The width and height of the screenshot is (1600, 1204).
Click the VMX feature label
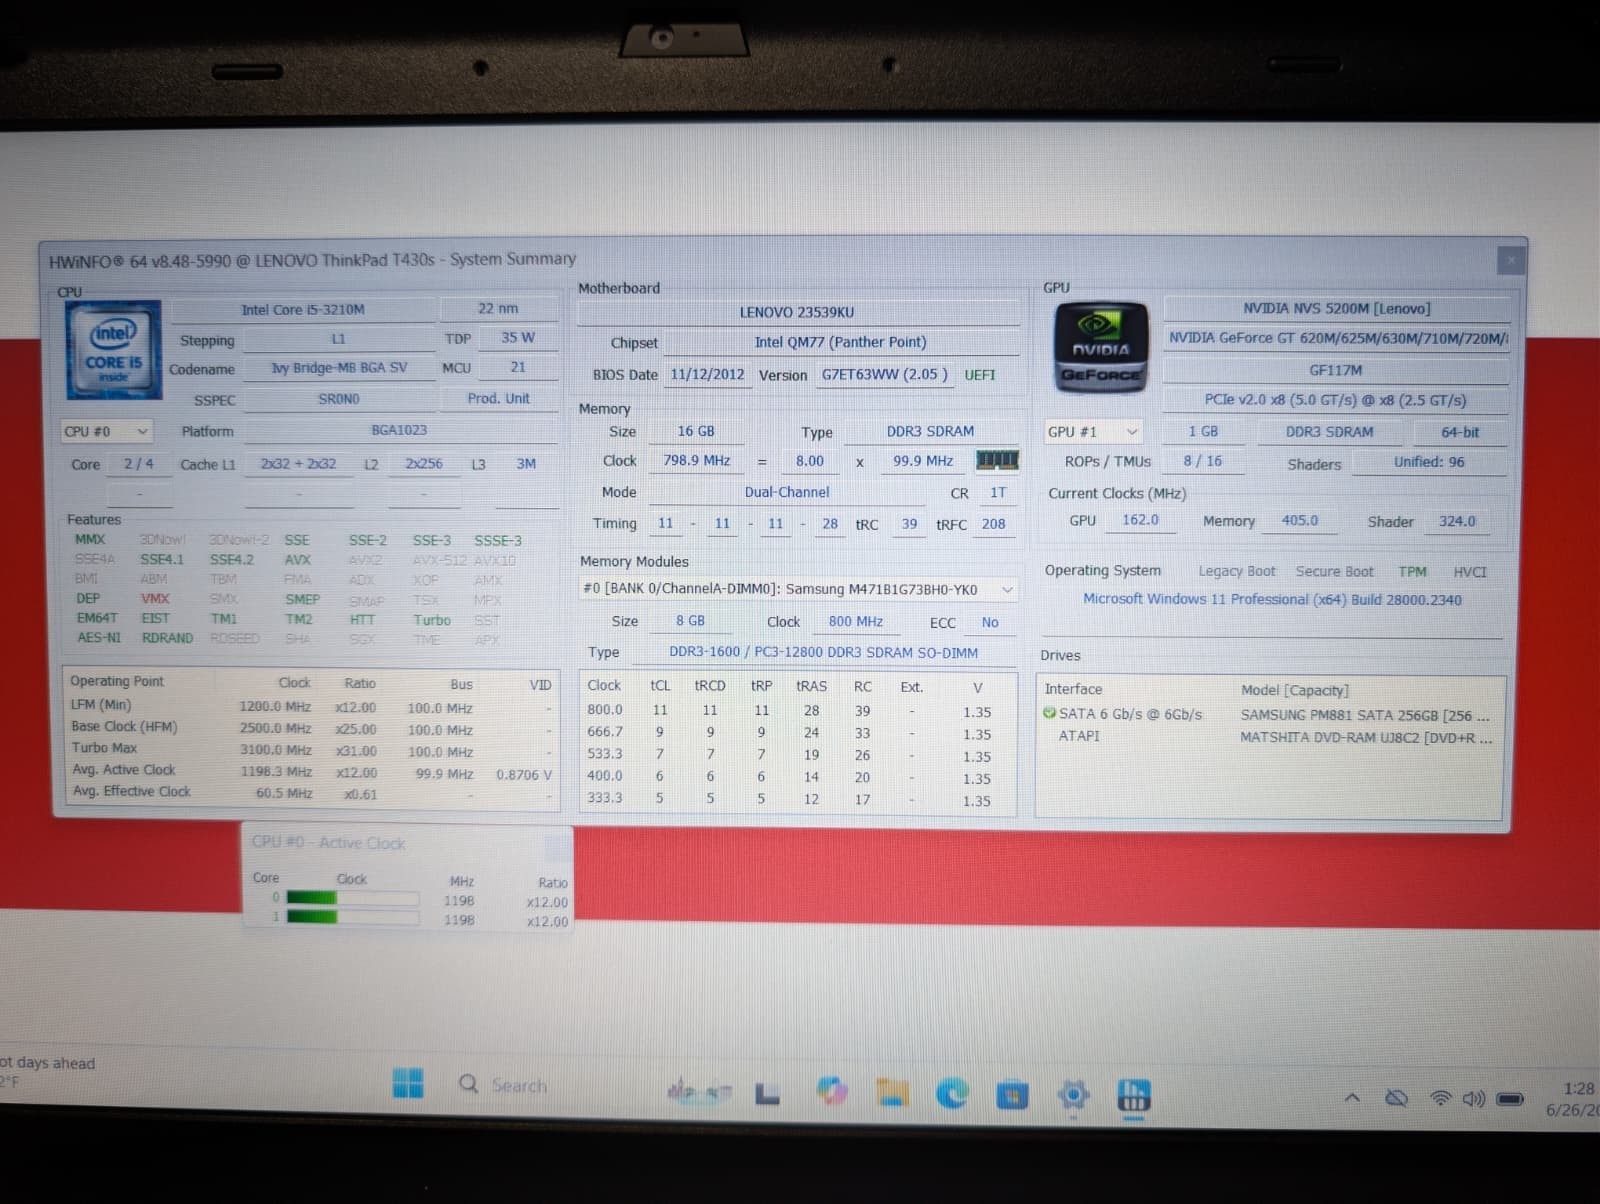pyautogui.click(x=155, y=598)
